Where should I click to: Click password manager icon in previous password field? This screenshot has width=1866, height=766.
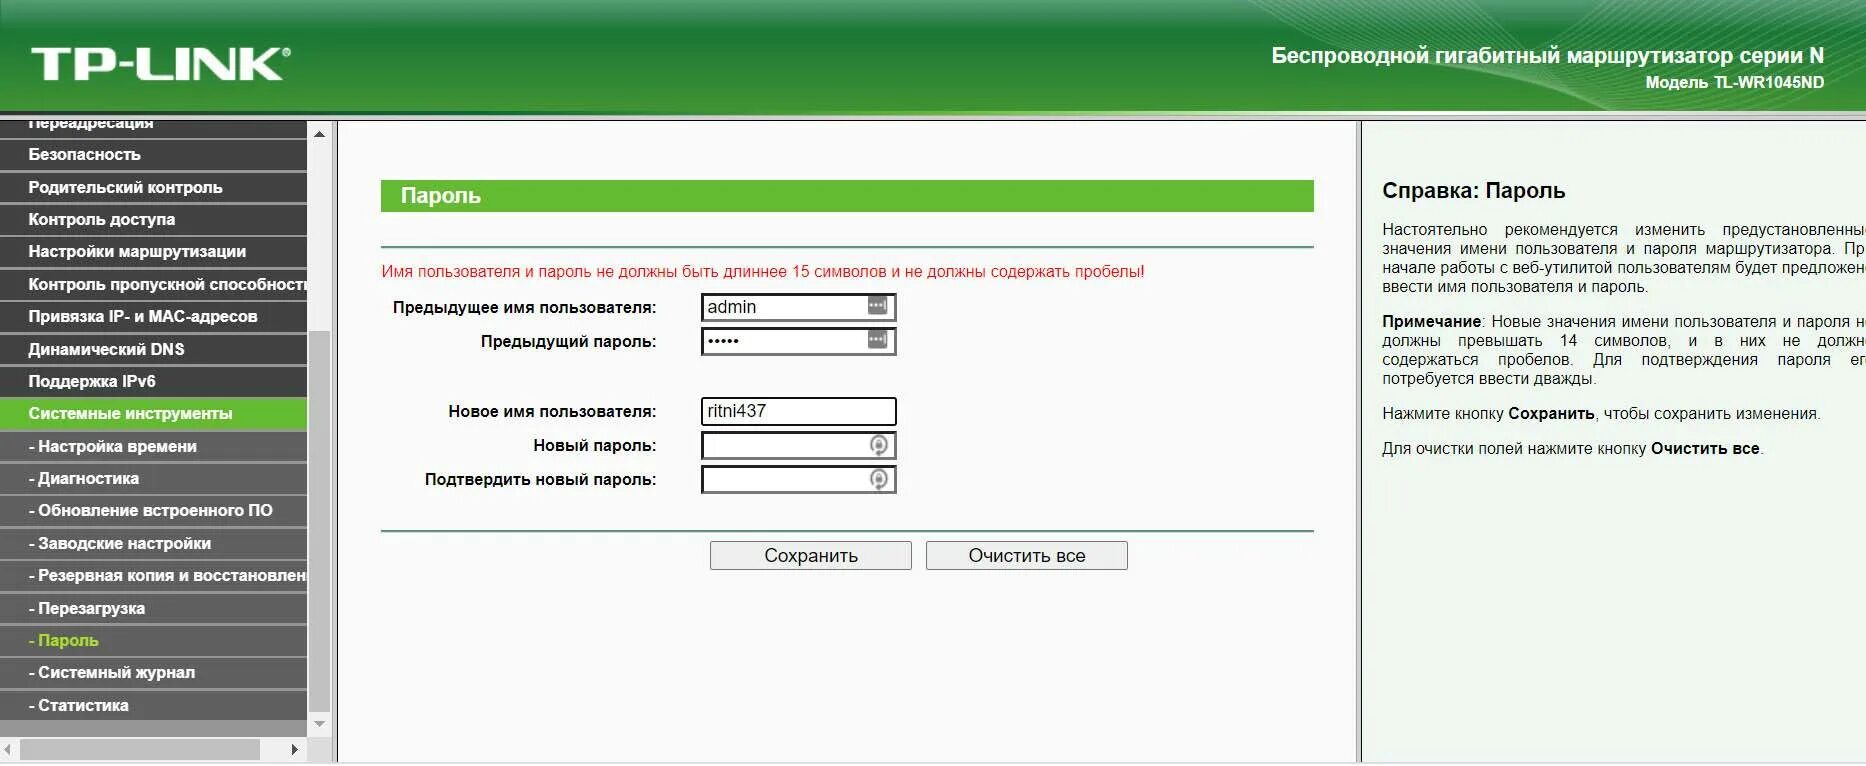tap(877, 340)
